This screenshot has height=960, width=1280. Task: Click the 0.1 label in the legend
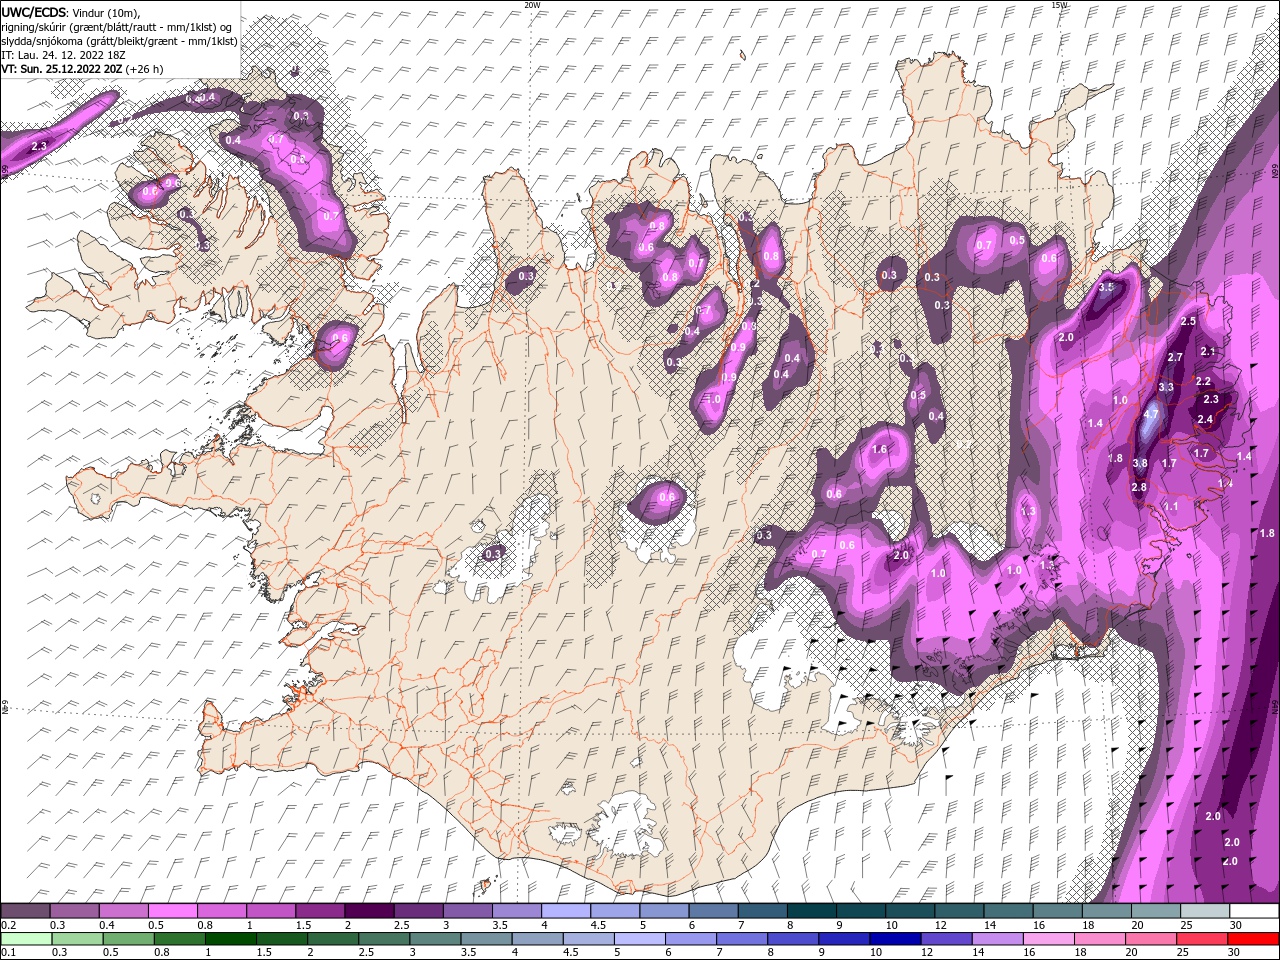point(7,954)
